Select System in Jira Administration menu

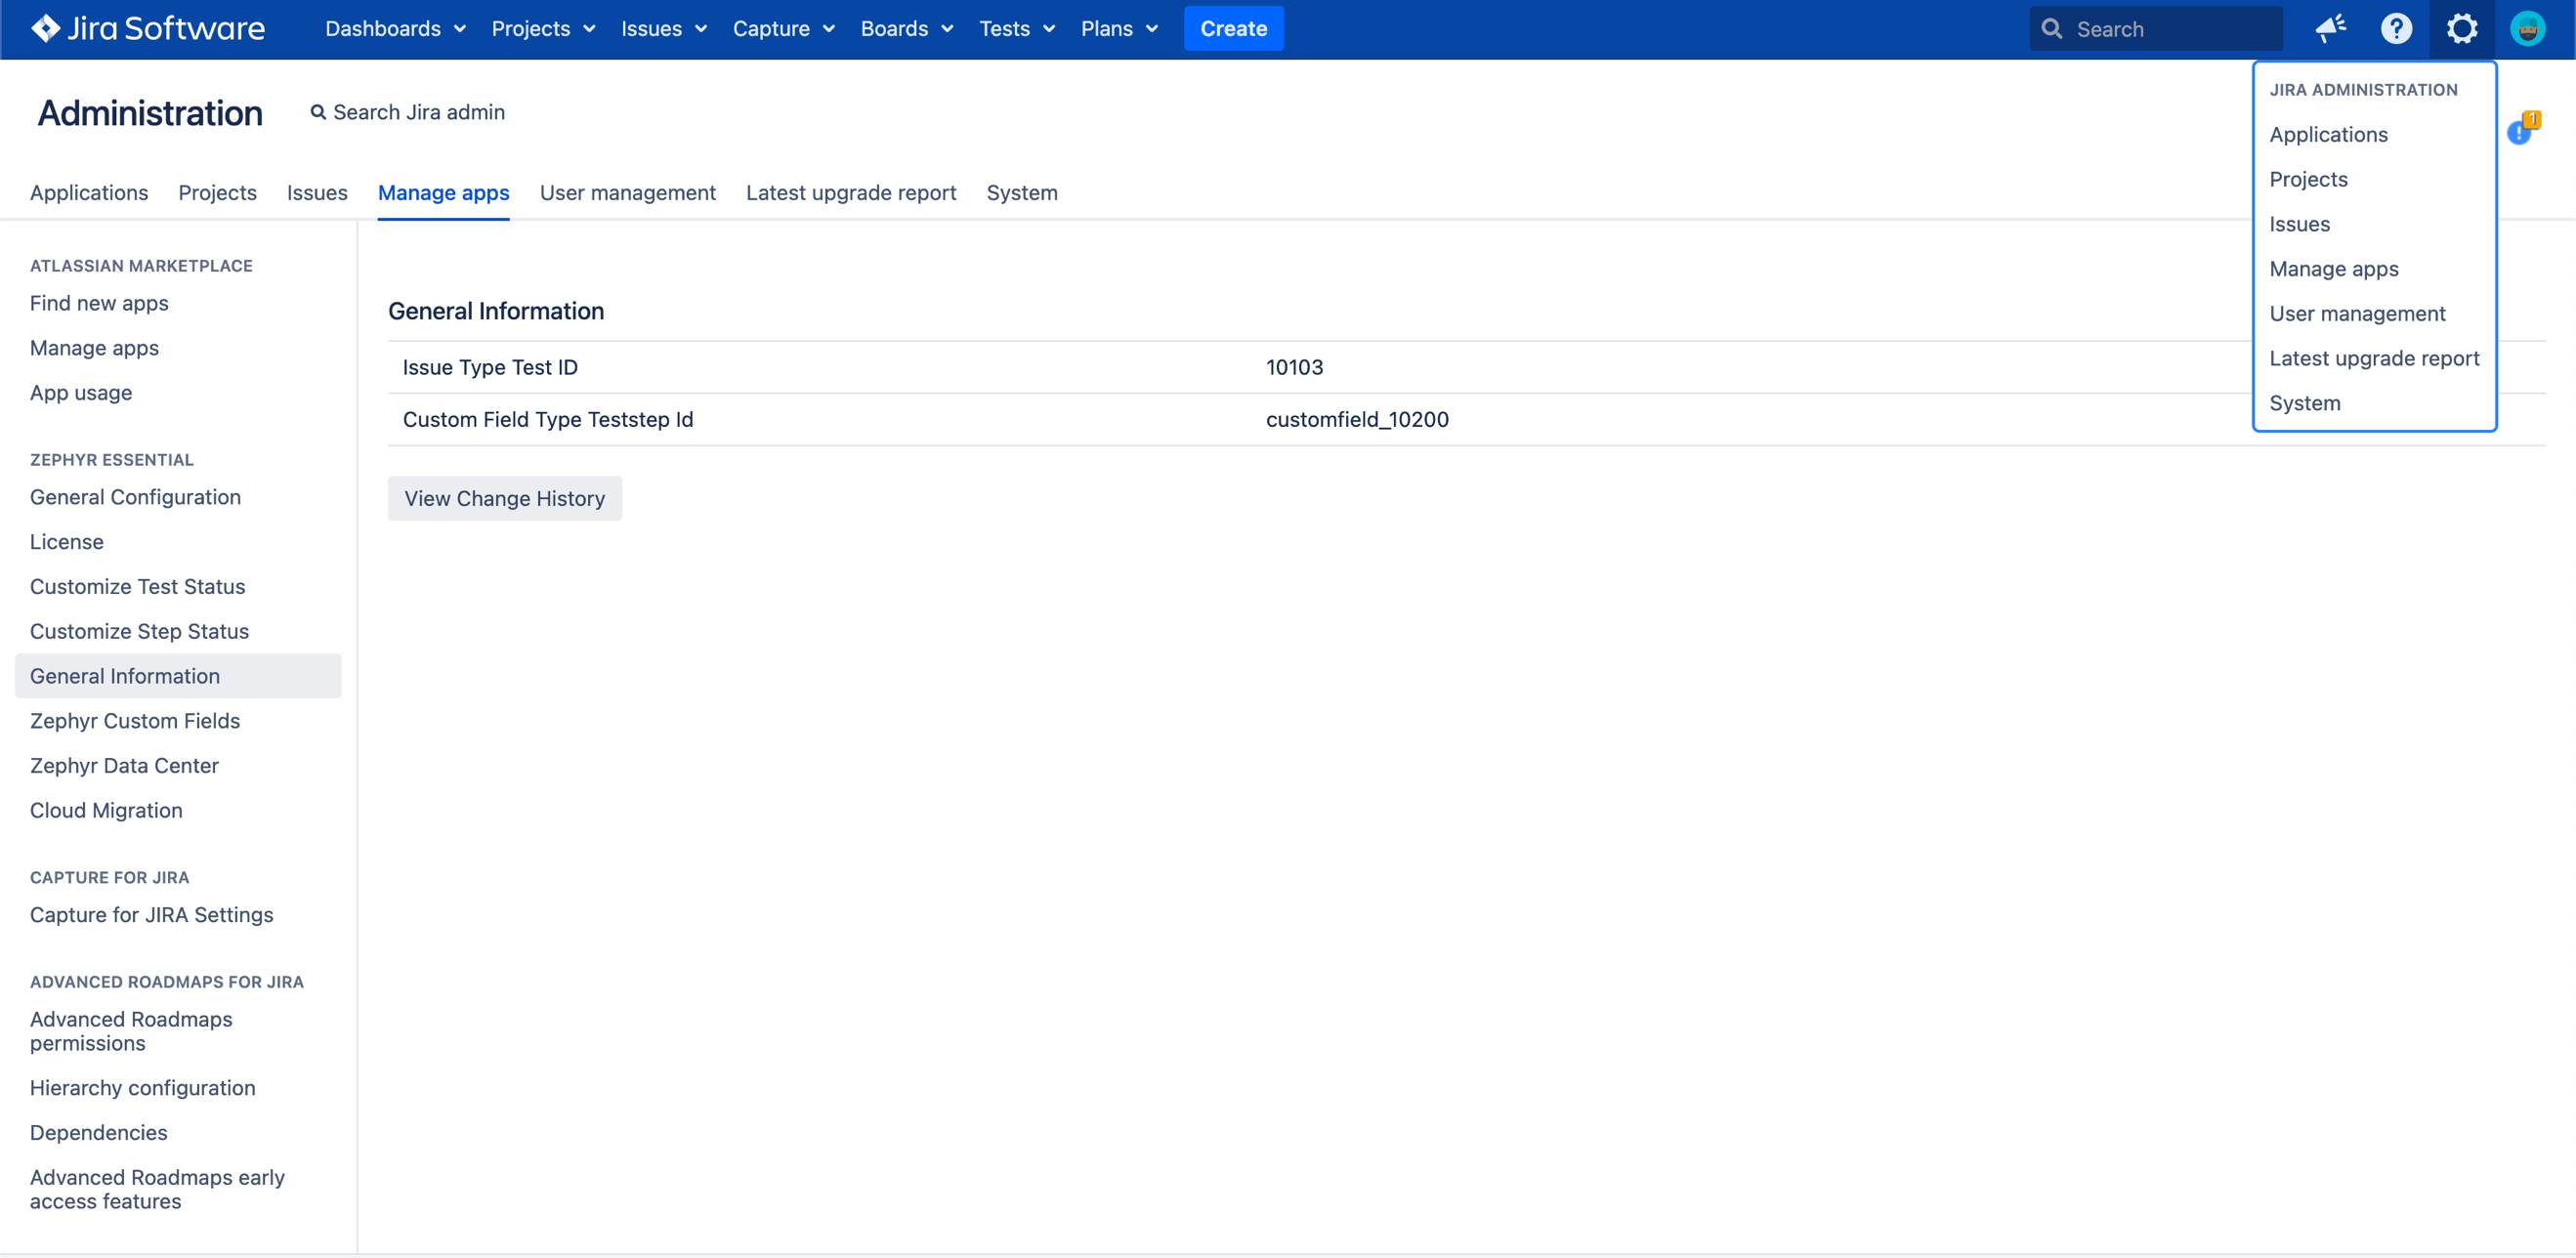click(x=2304, y=403)
